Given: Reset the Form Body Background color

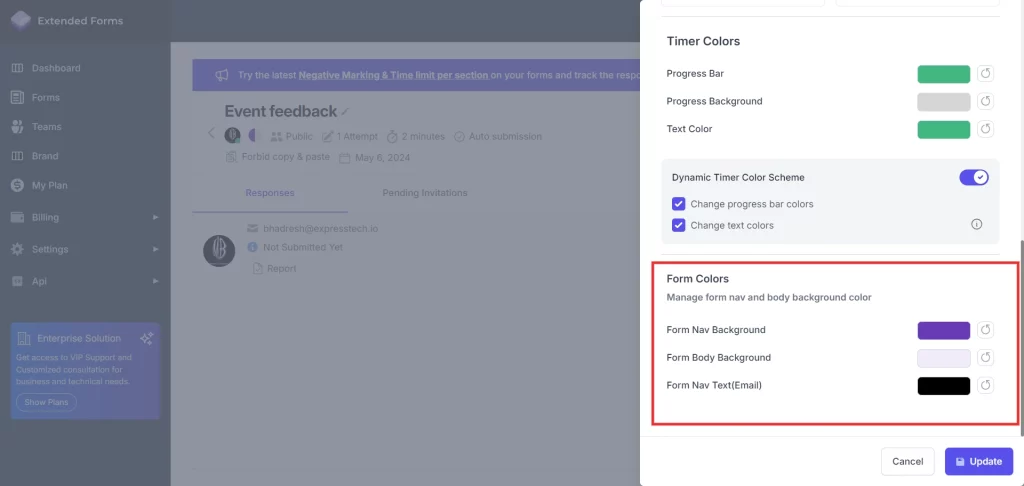Looking at the screenshot, I should pyautogui.click(x=985, y=357).
